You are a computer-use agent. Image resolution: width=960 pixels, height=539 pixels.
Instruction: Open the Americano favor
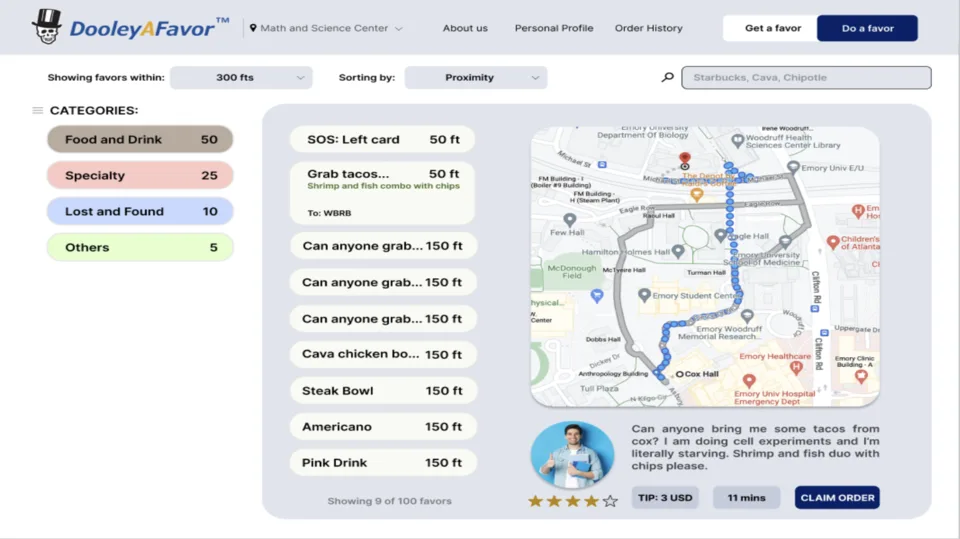point(383,427)
